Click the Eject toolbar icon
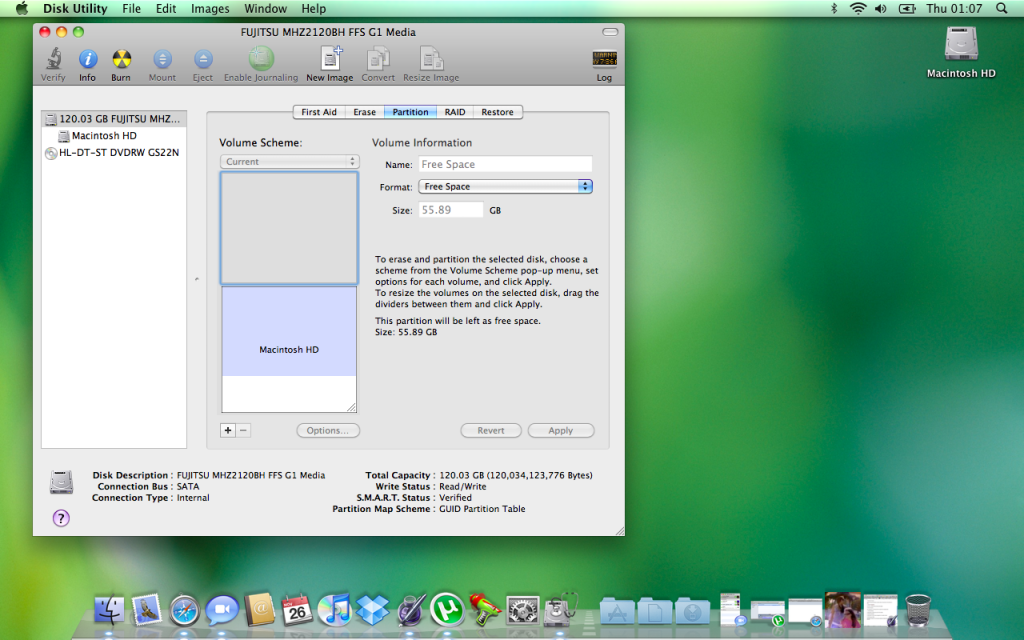1024x640 pixels. point(203,59)
